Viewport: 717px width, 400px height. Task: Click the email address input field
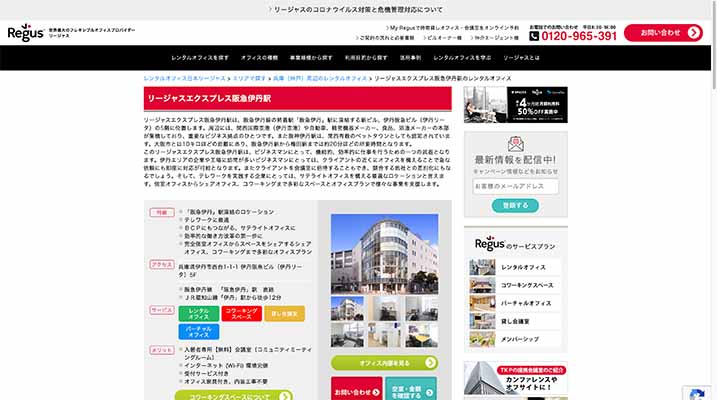click(x=515, y=187)
